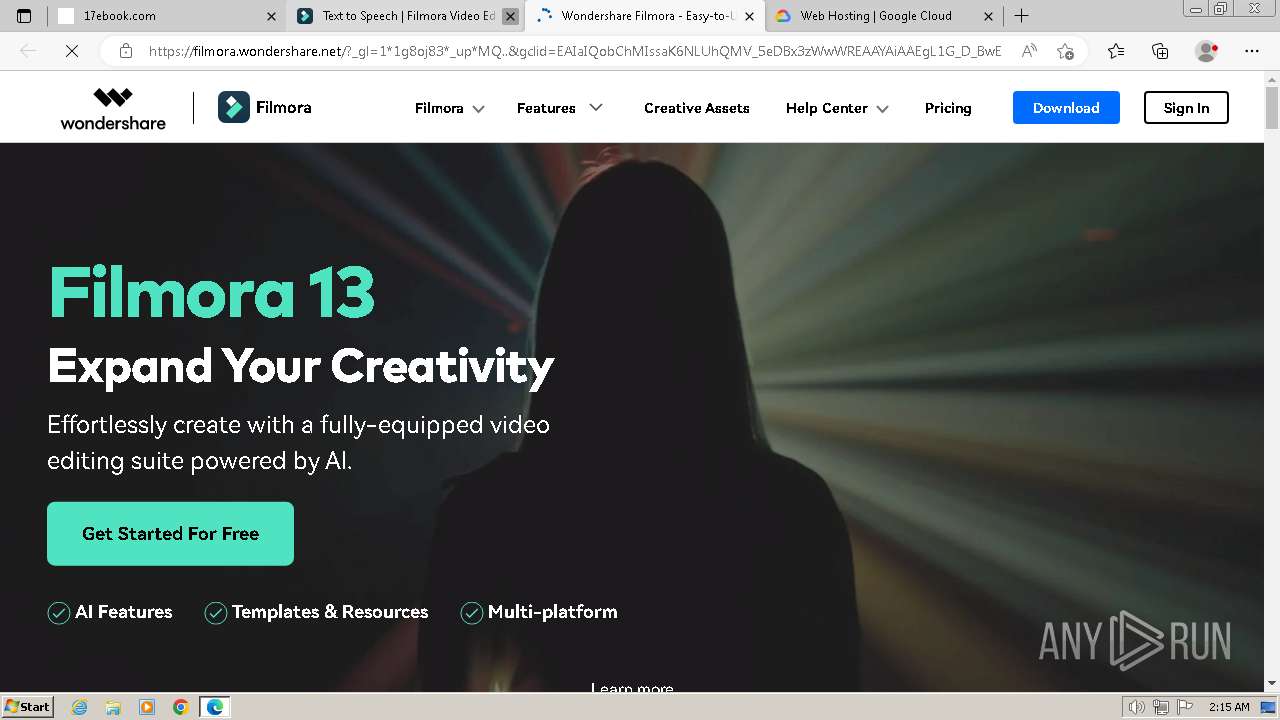This screenshot has width=1280, height=720.
Task: View site information lock icon
Action: [x=125, y=51]
